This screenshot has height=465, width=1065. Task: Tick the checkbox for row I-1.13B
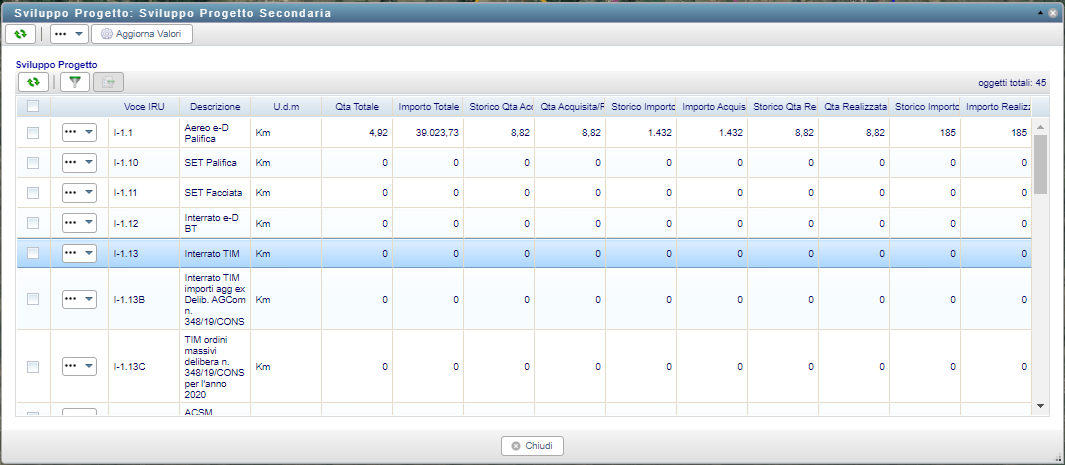point(33,299)
